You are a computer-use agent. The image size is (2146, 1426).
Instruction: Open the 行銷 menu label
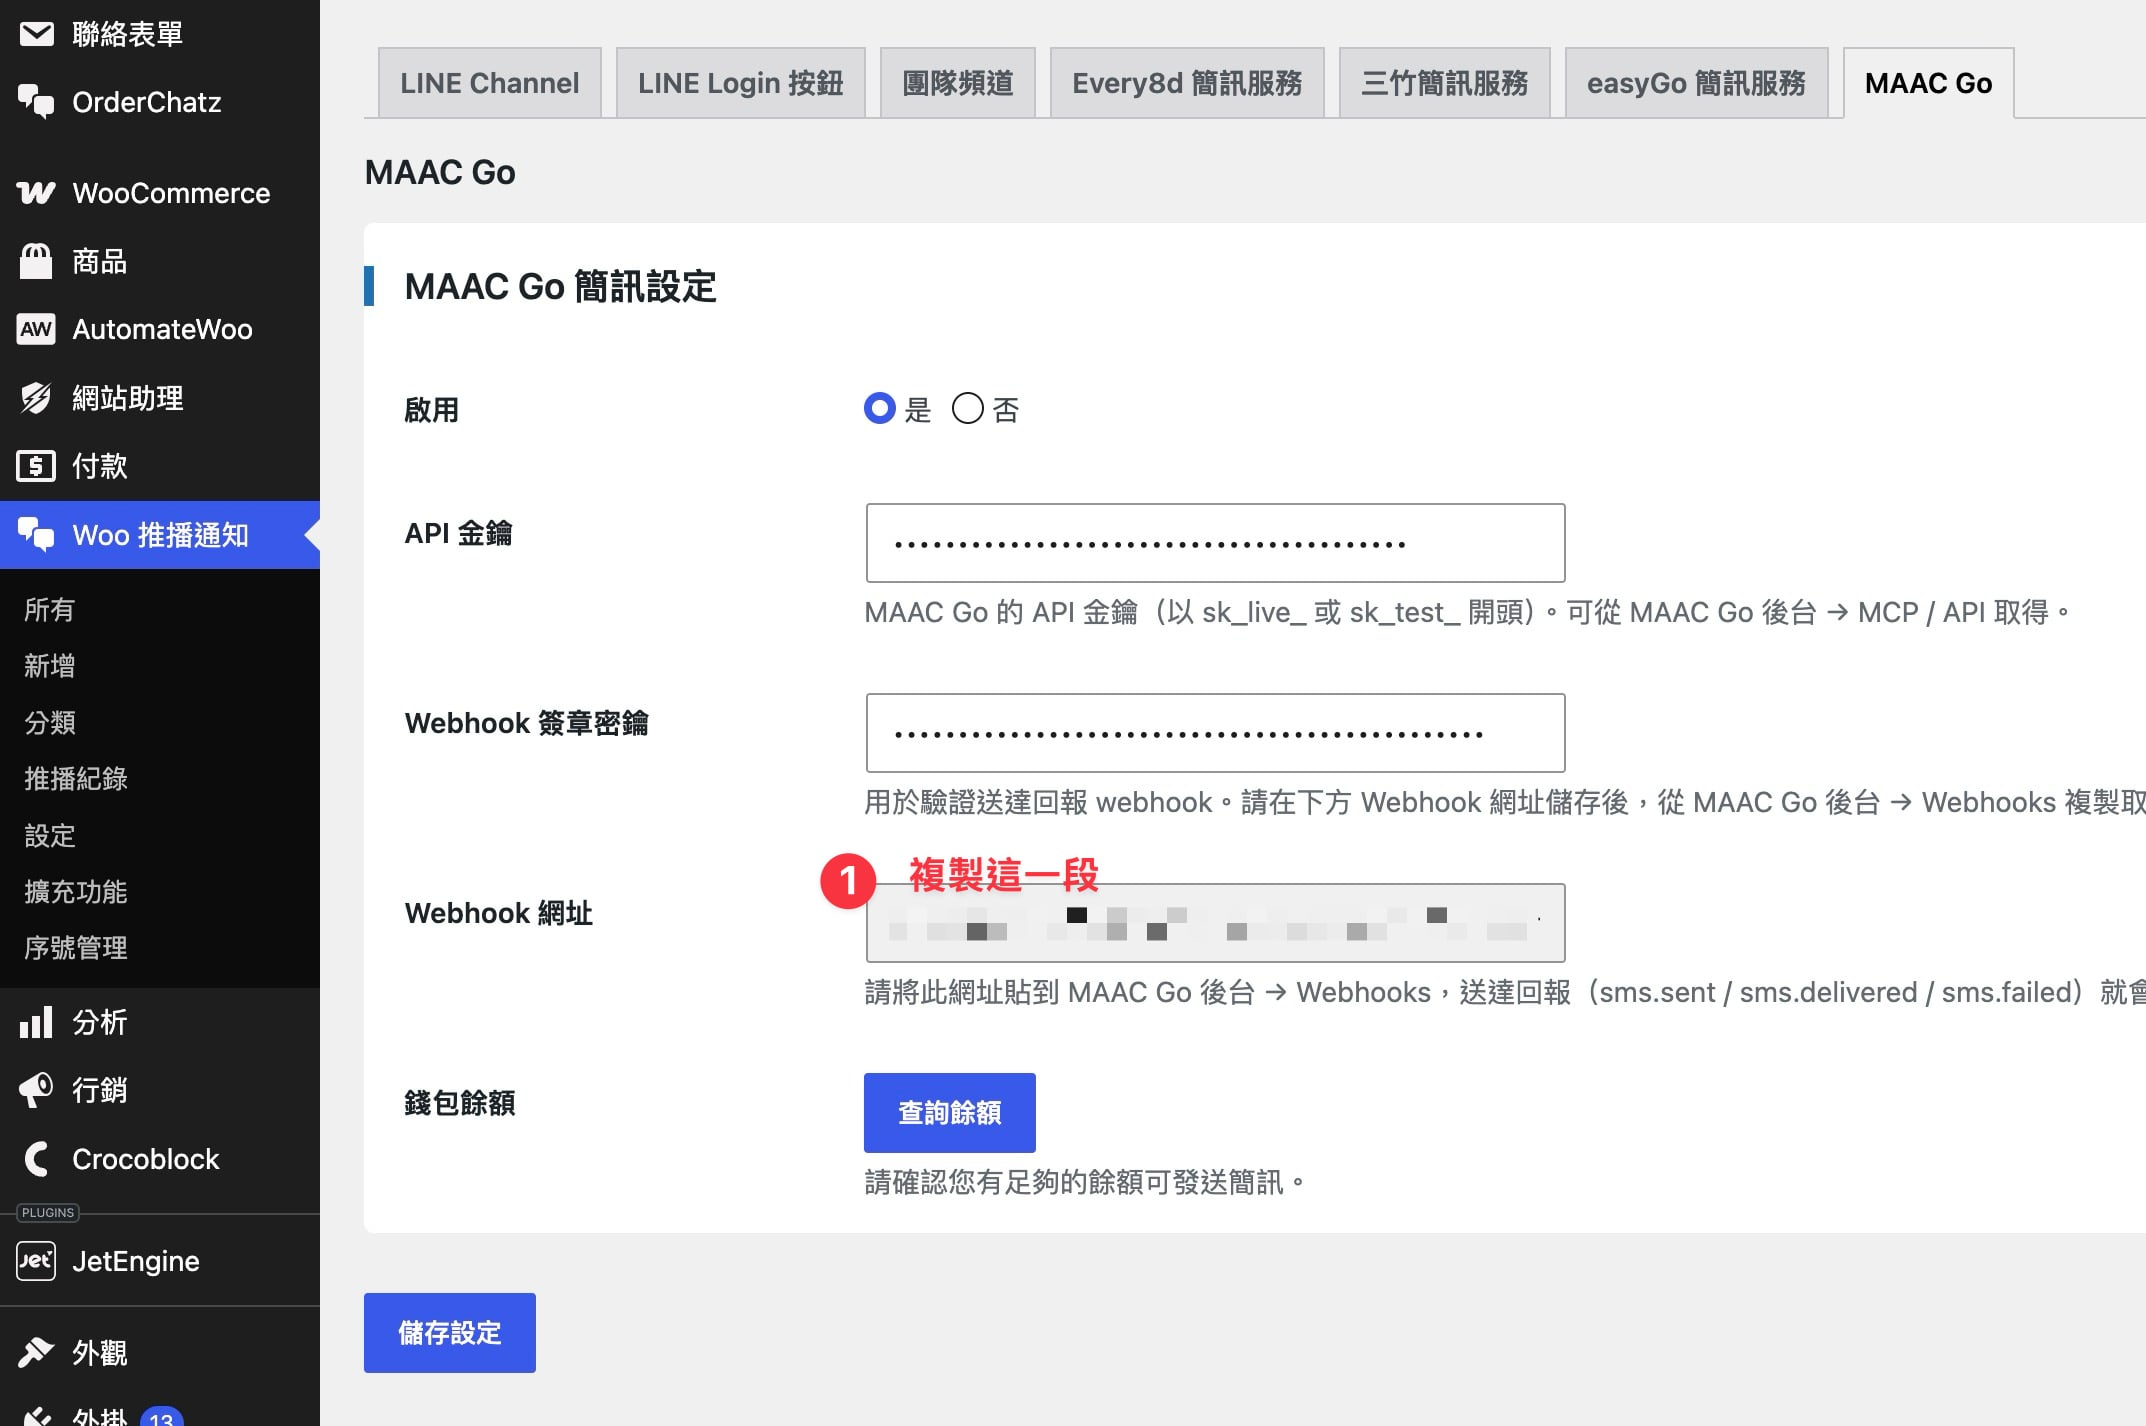click(x=100, y=1090)
